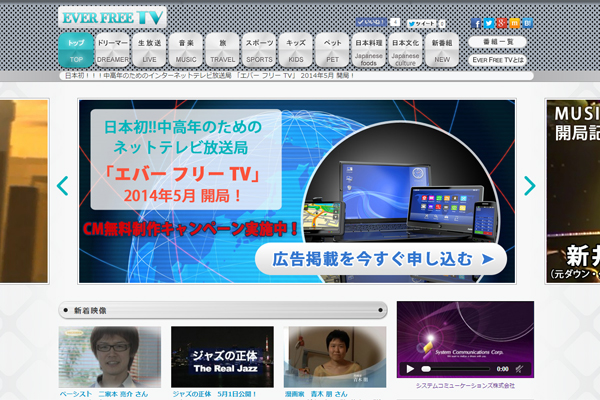The image size is (600, 400).
Task: Open the Japanese culture (日本文化) category
Action: coord(406,50)
